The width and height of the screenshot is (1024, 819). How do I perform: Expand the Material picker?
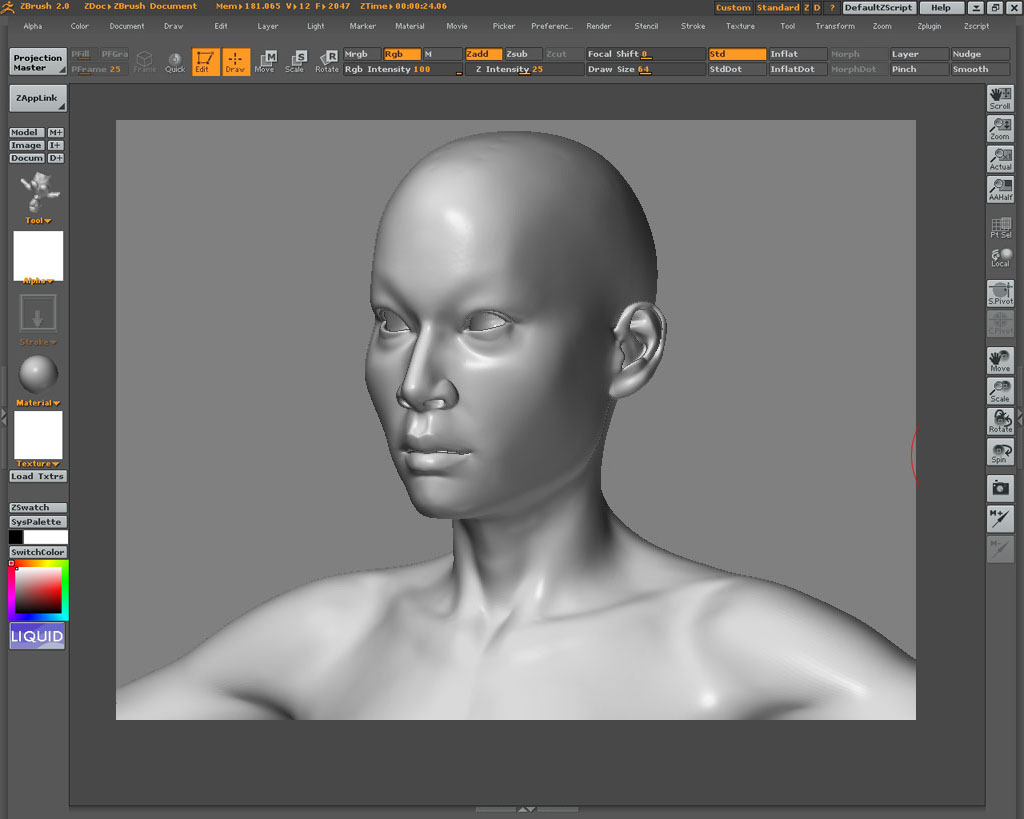(x=37, y=402)
